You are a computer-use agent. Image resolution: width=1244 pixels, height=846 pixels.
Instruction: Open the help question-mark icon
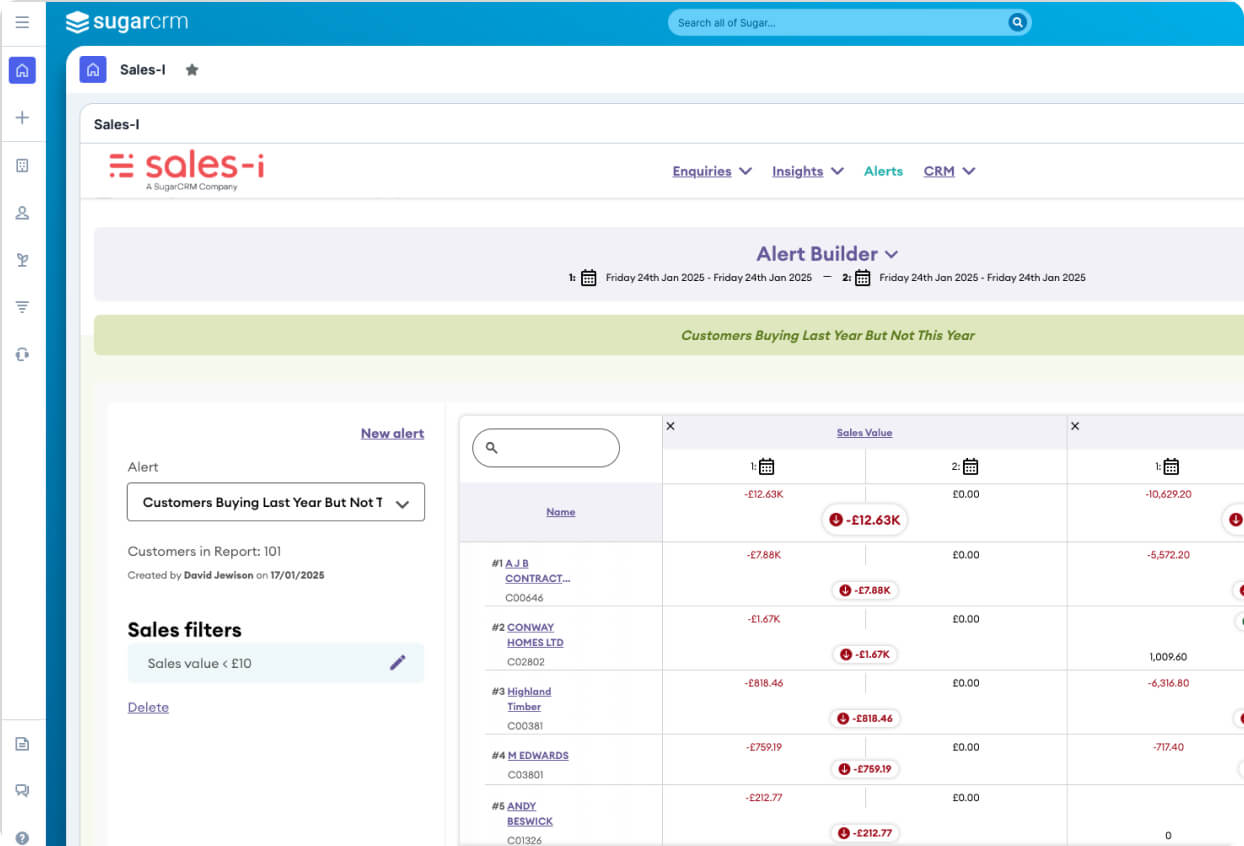[22, 838]
